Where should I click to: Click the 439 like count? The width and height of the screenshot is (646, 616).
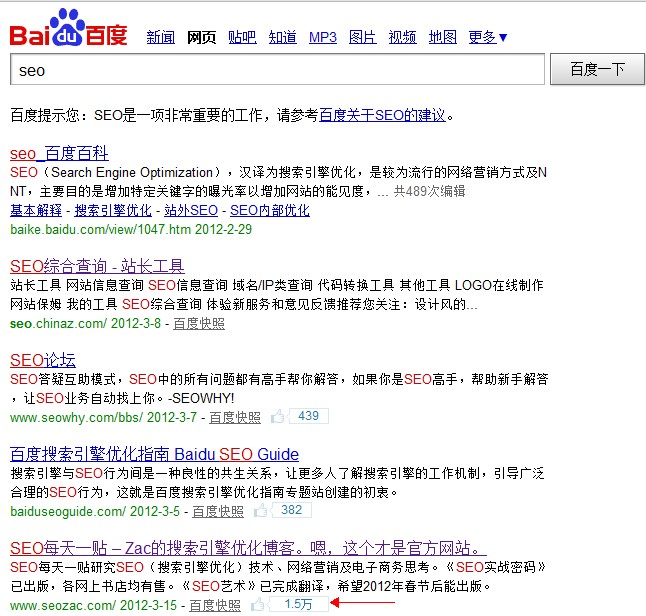(309, 416)
